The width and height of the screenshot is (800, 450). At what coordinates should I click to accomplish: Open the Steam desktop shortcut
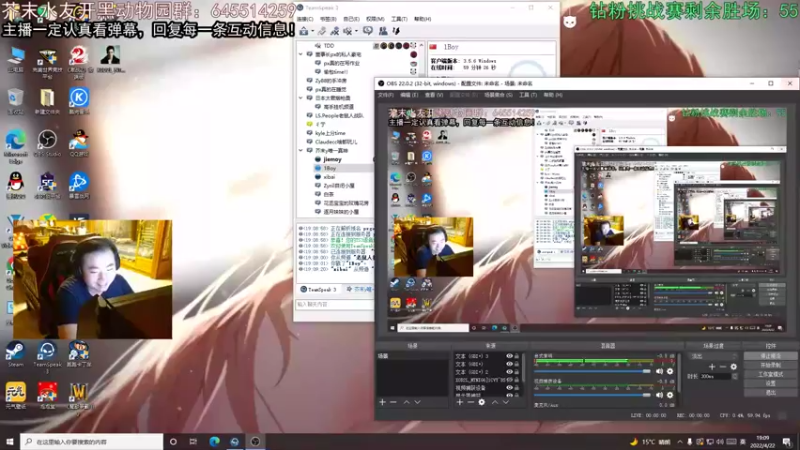(15, 354)
